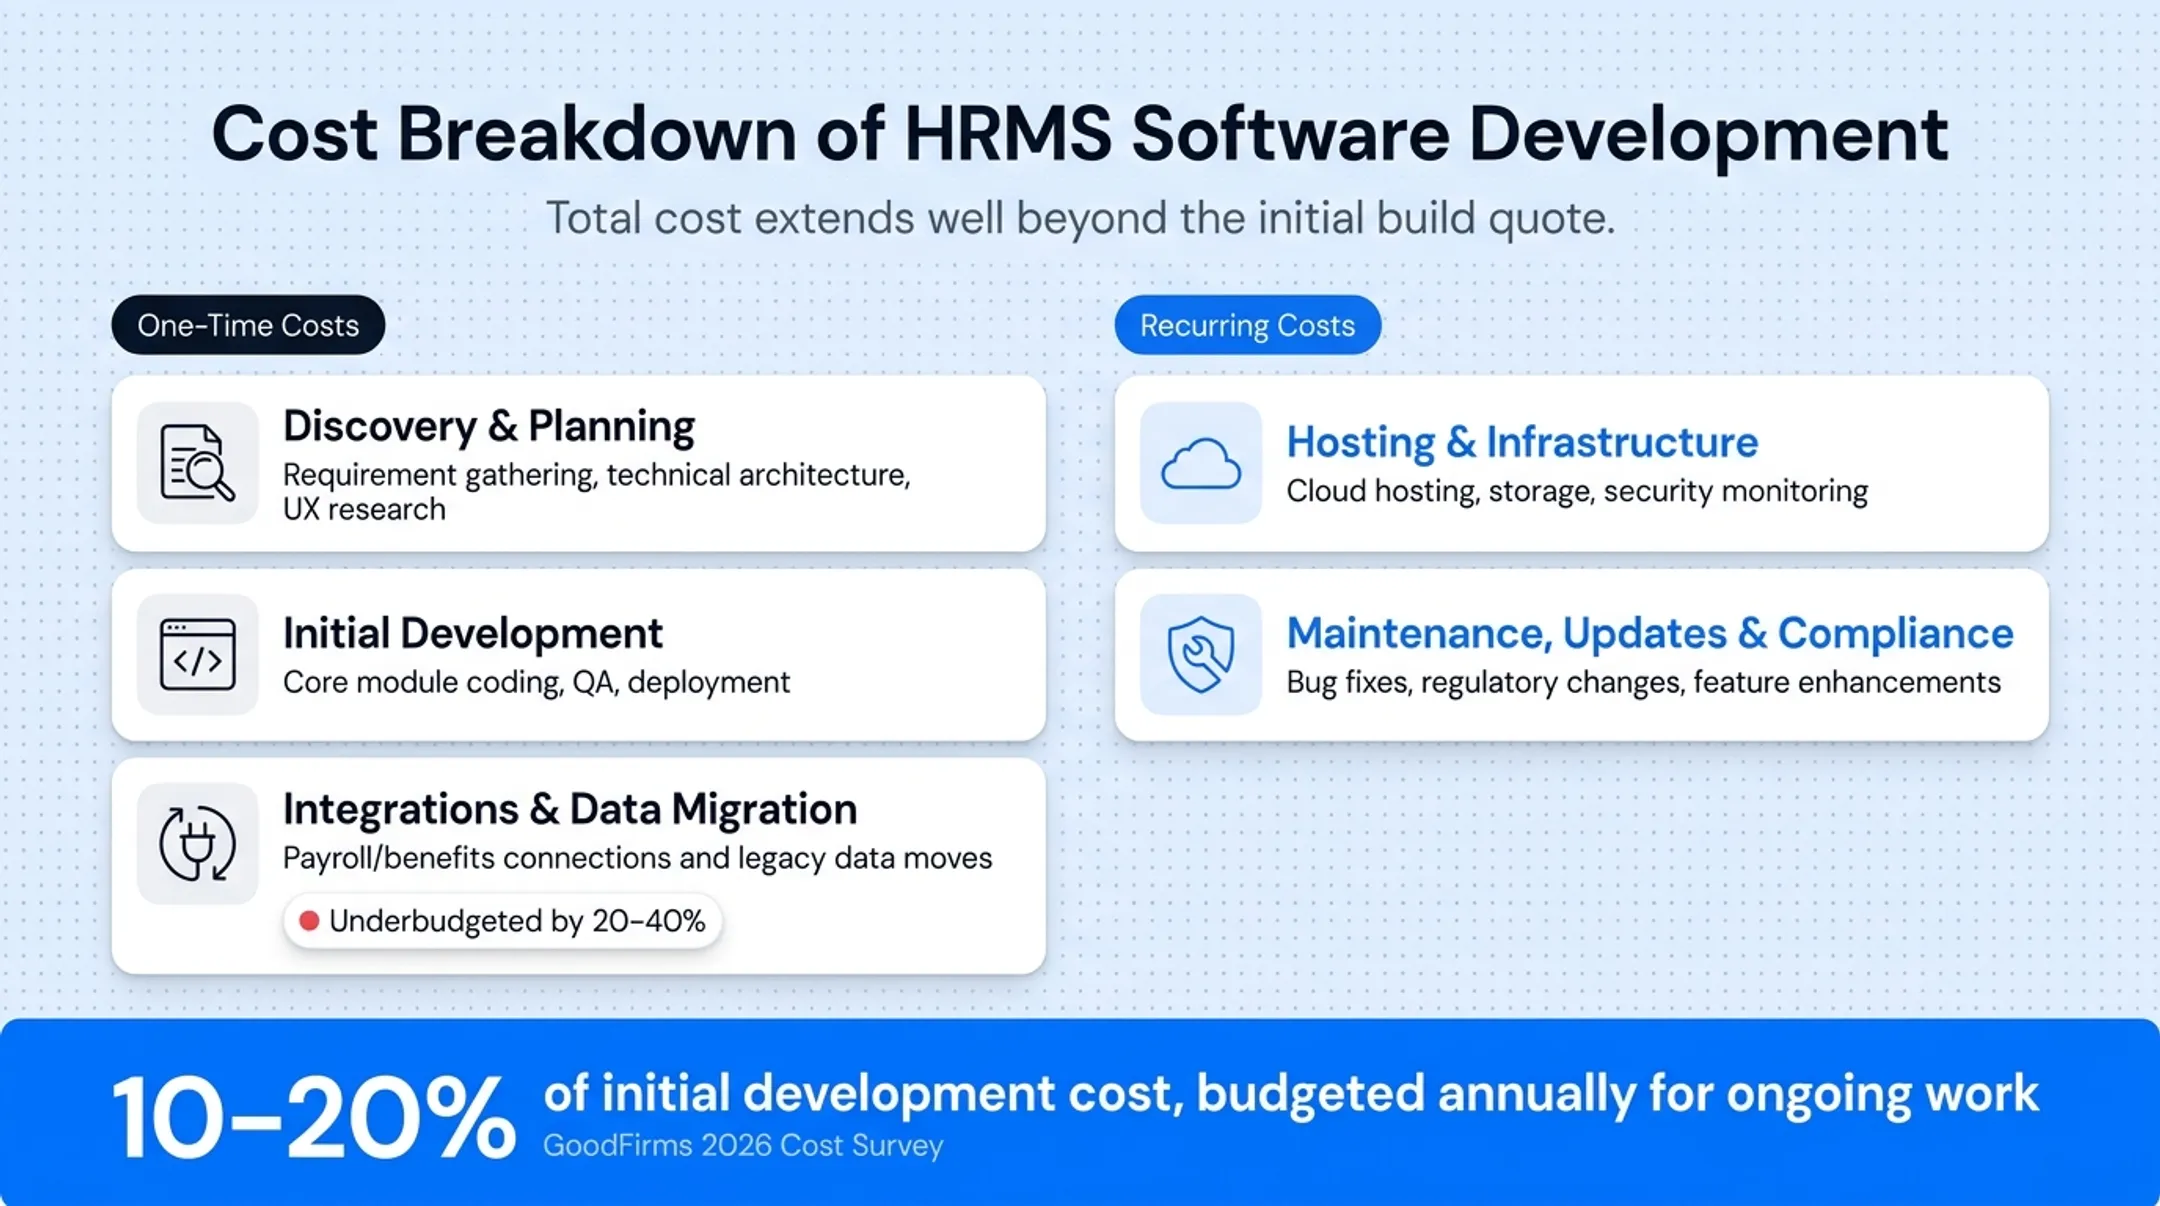Click the GoodFirms 2026 Cost Survey citation
This screenshot has width=2160, height=1206.
point(743,1146)
